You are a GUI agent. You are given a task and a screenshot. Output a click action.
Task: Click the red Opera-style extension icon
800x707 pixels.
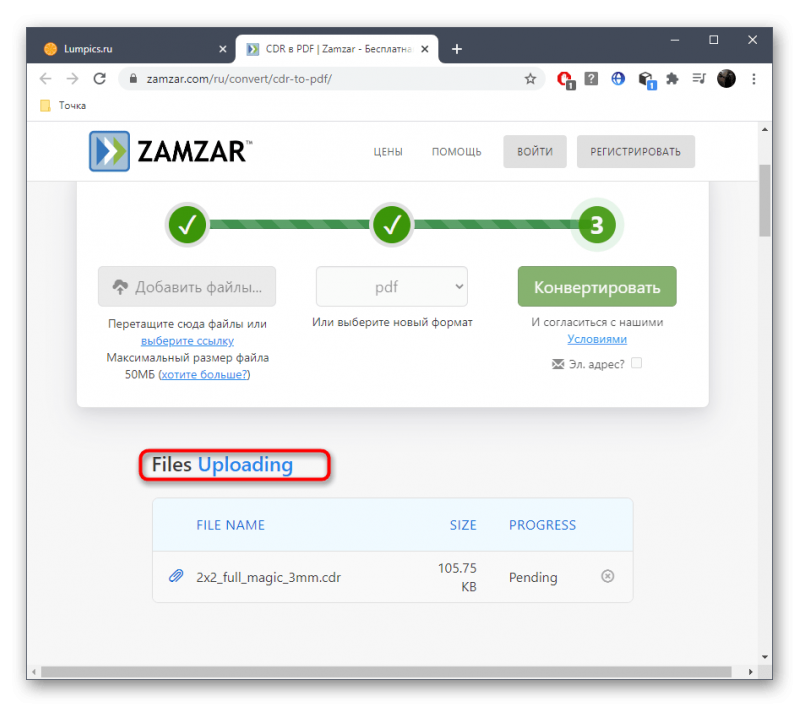pos(565,80)
